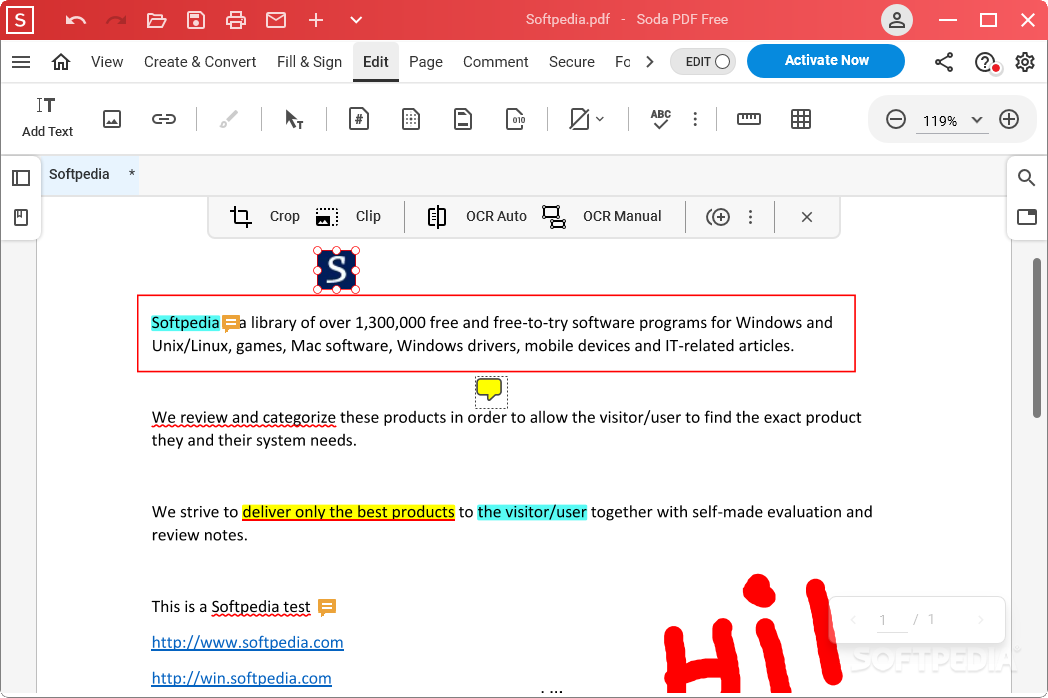1048x698 pixels.
Task: Toggle the left side panel icon
Action: click(21, 178)
